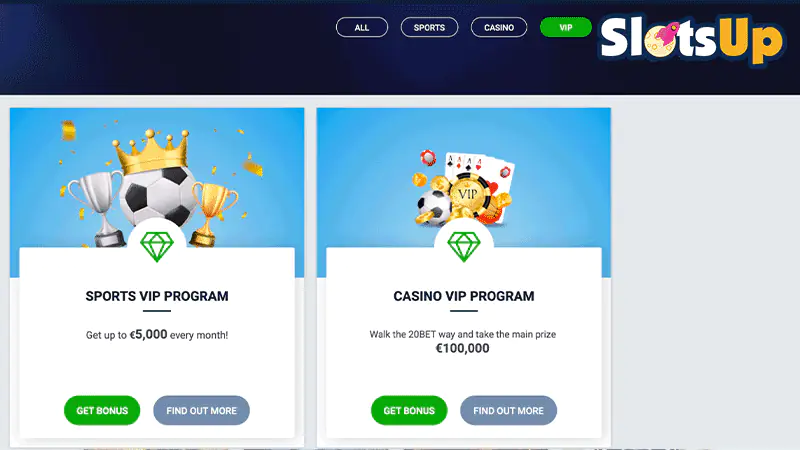Screen dimensions: 800x450
Task: Click the green diamond icon on Casino VIP card
Action: coord(464,247)
